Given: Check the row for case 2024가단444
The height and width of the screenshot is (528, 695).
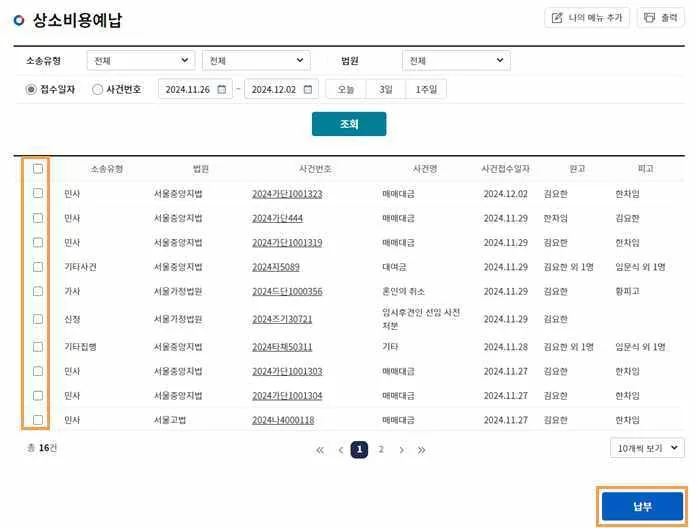Looking at the screenshot, I should coord(38,218).
